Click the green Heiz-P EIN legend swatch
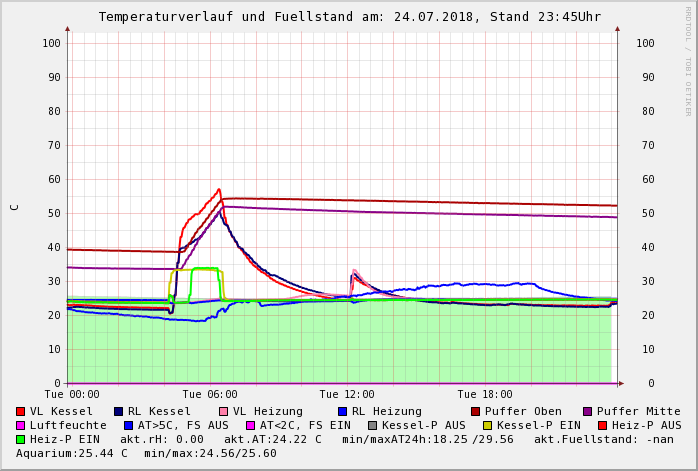This screenshot has height=471, width=698. (x=20, y=439)
